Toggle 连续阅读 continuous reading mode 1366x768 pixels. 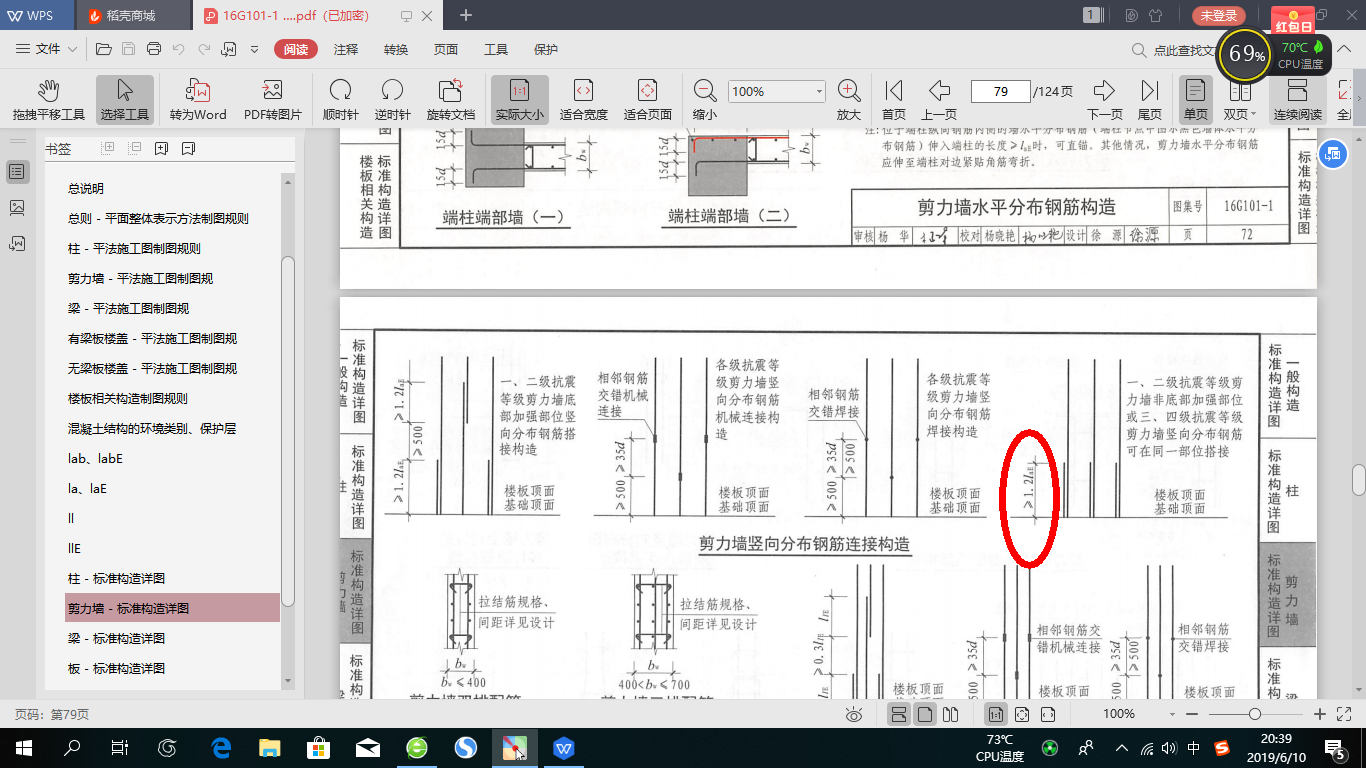[1297, 100]
